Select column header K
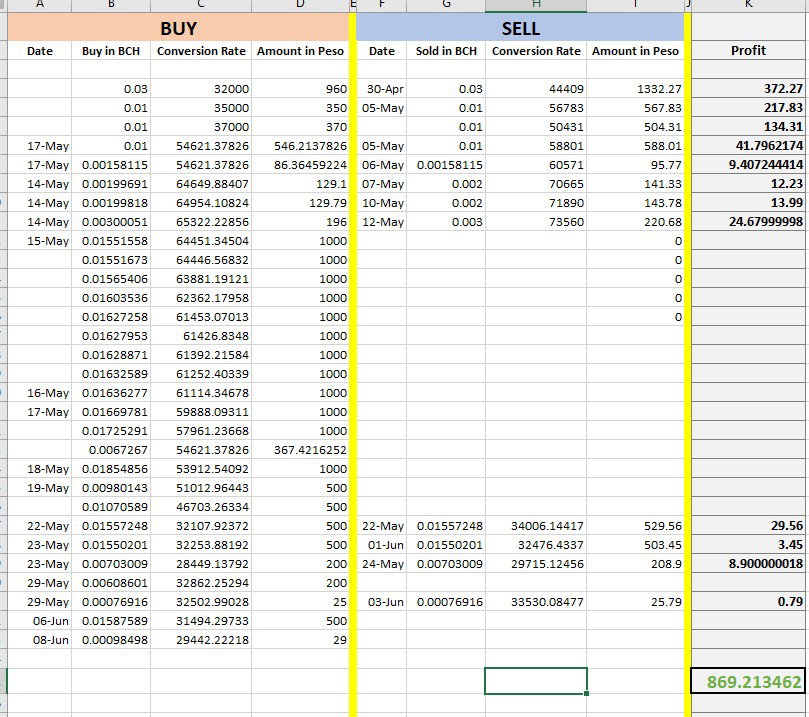 click(x=748, y=5)
